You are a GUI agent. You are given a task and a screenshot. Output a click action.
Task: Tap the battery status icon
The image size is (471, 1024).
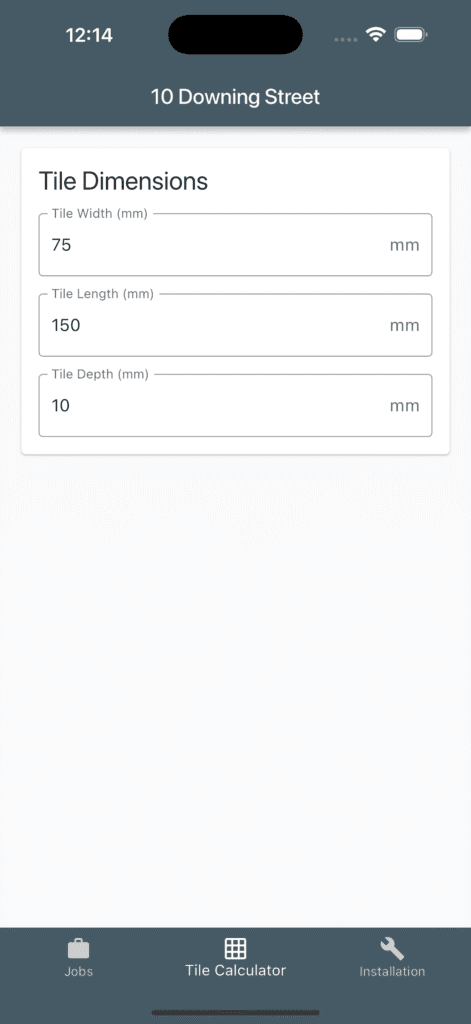411,35
